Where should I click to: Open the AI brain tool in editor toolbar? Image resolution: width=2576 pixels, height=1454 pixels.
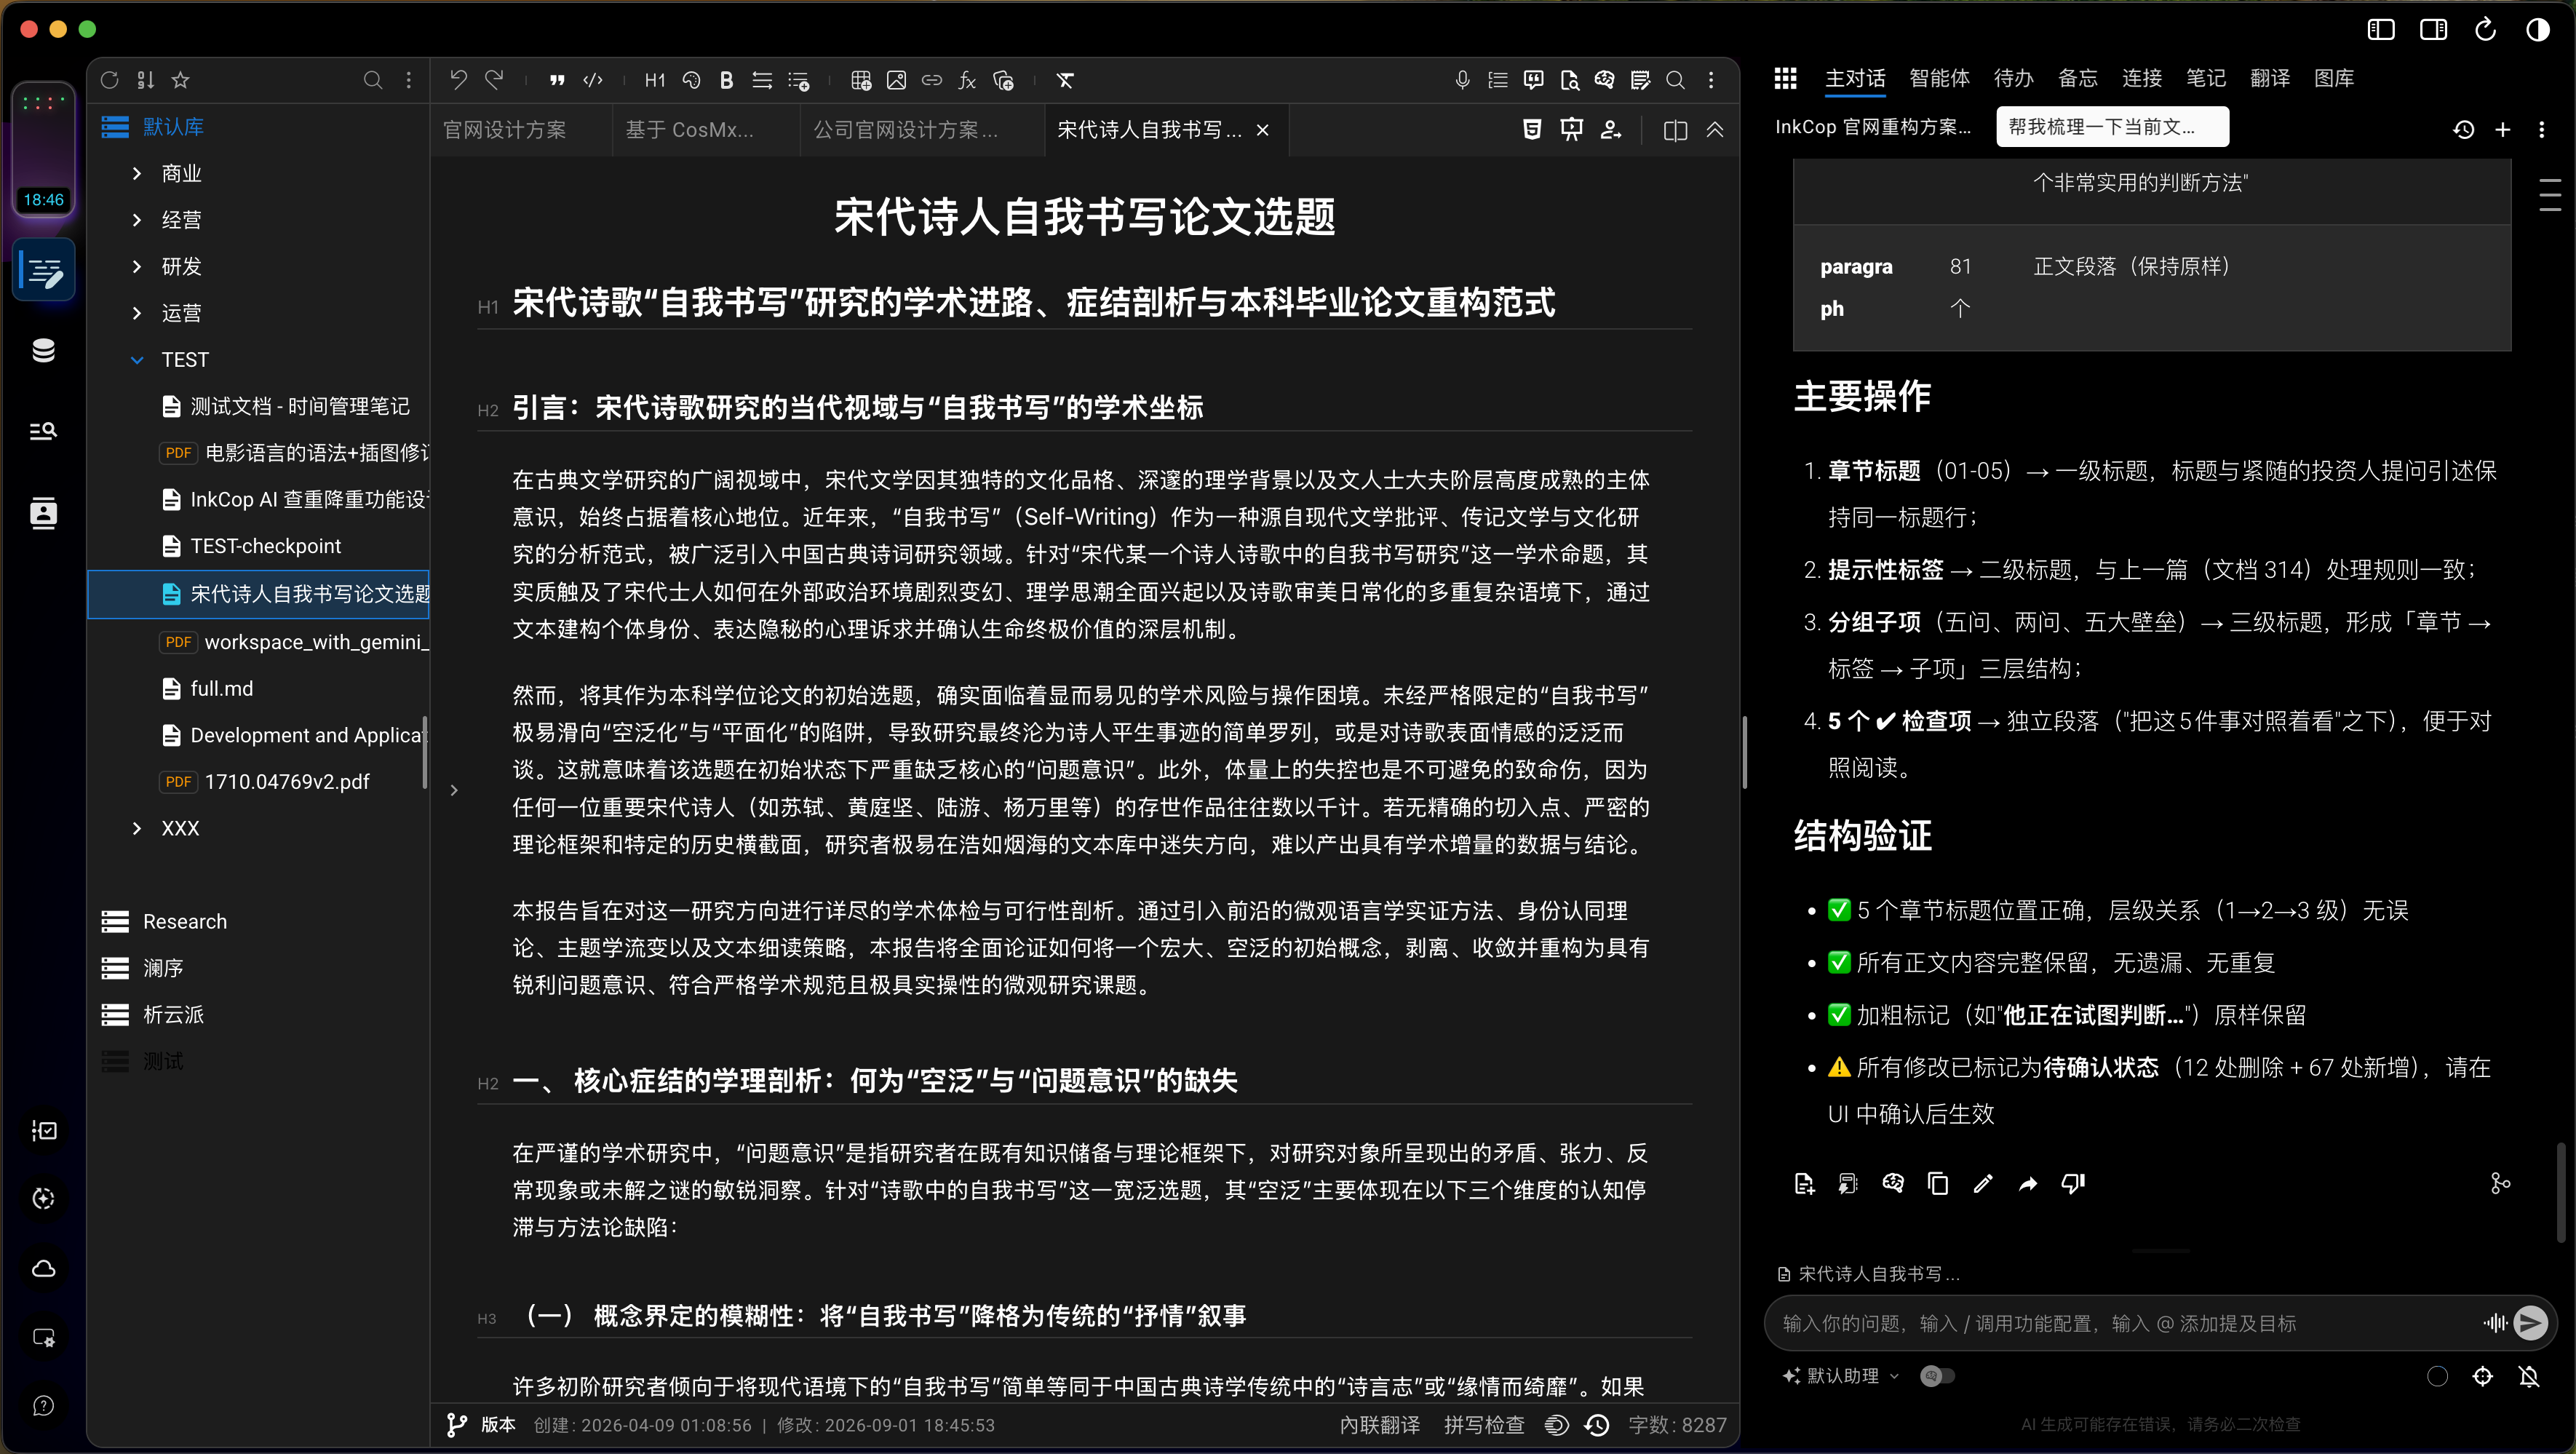click(x=1604, y=80)
